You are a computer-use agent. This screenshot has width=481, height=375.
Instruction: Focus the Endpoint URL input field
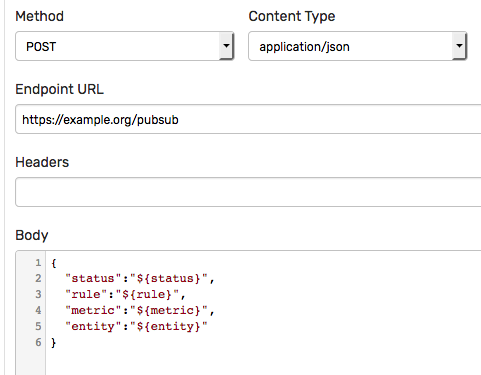coord(248,119)
